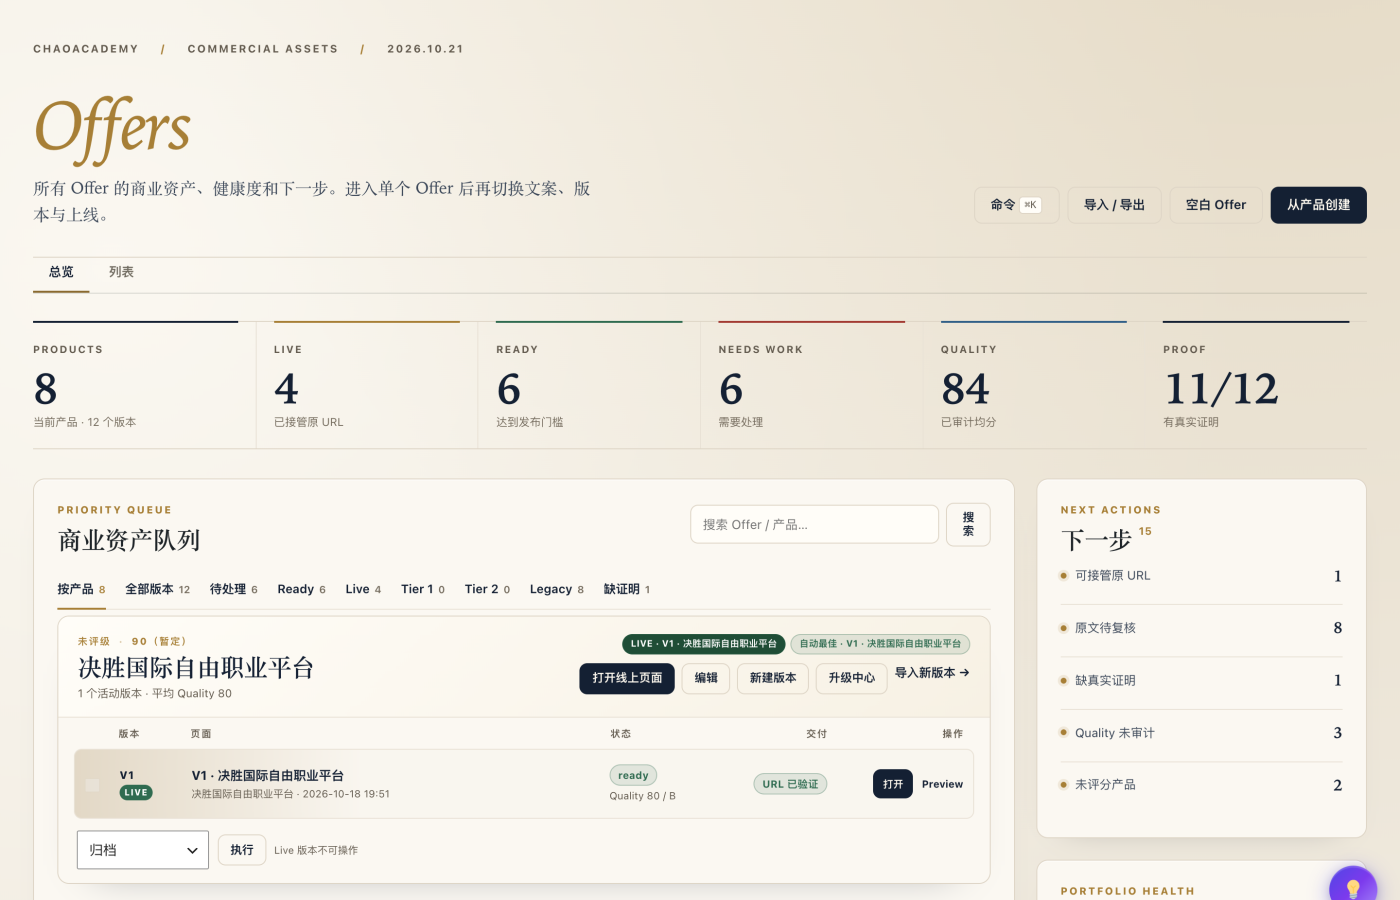Show the 缺证明 filter tab
This screenshot has height=900, width=1400.
627,589
